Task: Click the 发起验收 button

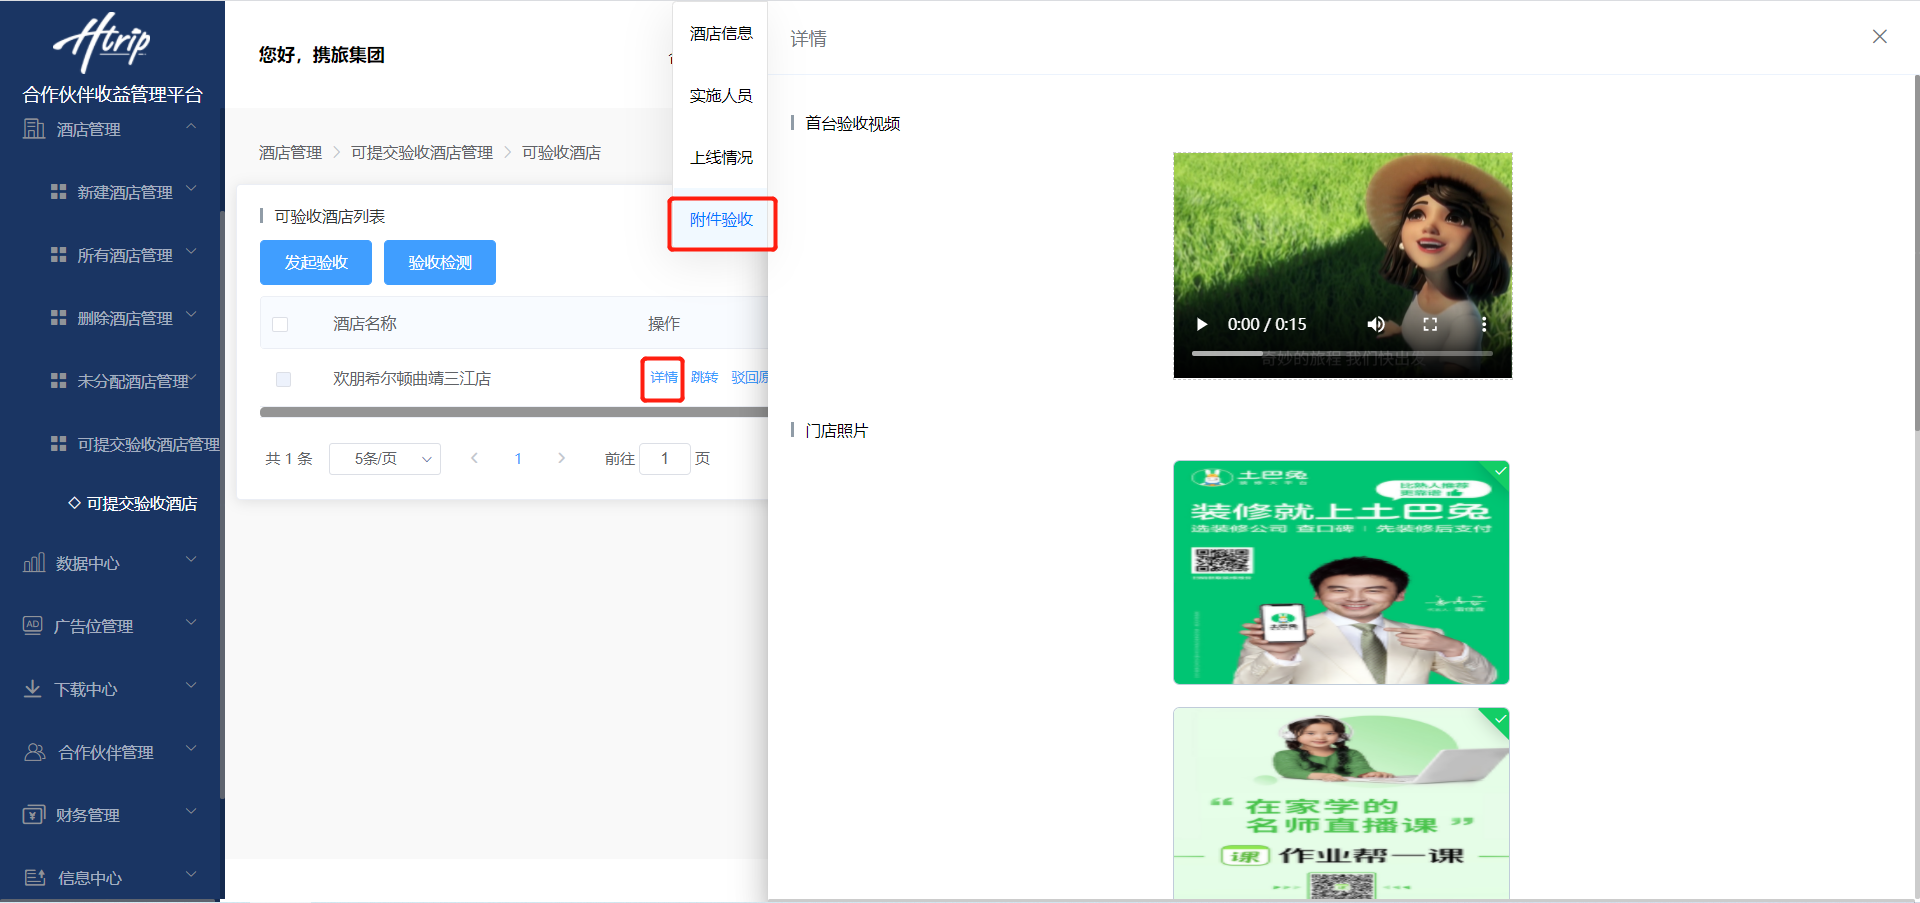Action: click(316, 262)
